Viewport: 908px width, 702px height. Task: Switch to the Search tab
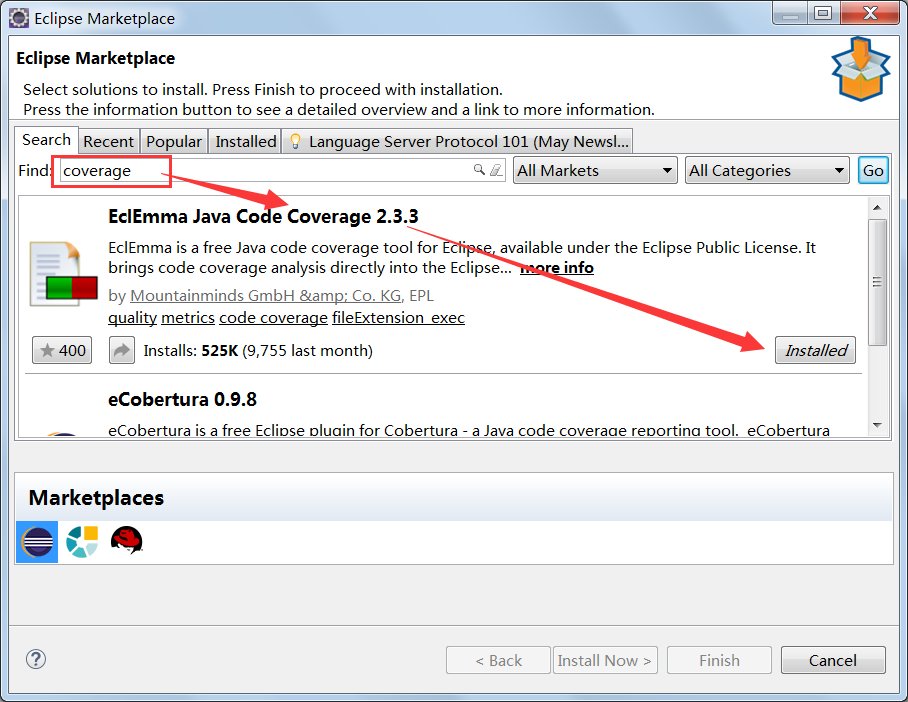pos(46,140)
